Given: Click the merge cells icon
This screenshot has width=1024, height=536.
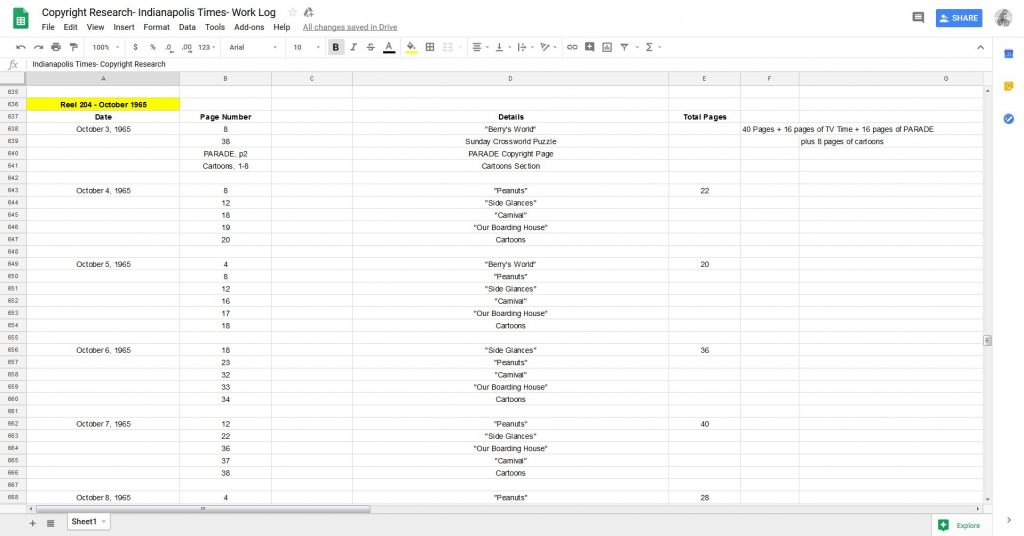Looking at the screenshot, I should tap(448, 47).
